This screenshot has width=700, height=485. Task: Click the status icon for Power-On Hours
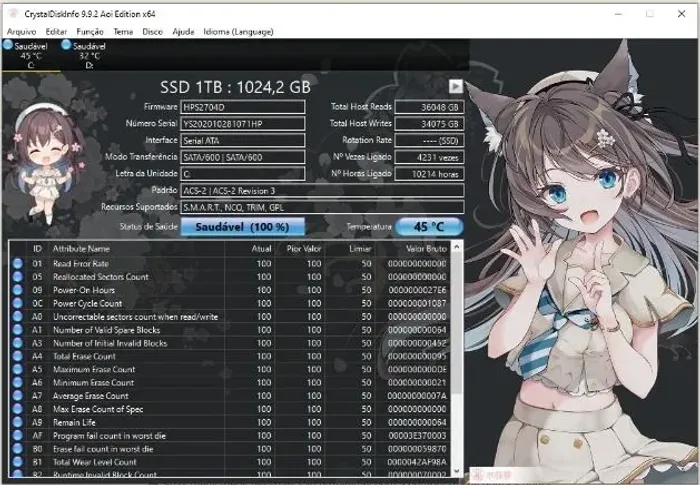pyautogui.click(x=17, y=290)
